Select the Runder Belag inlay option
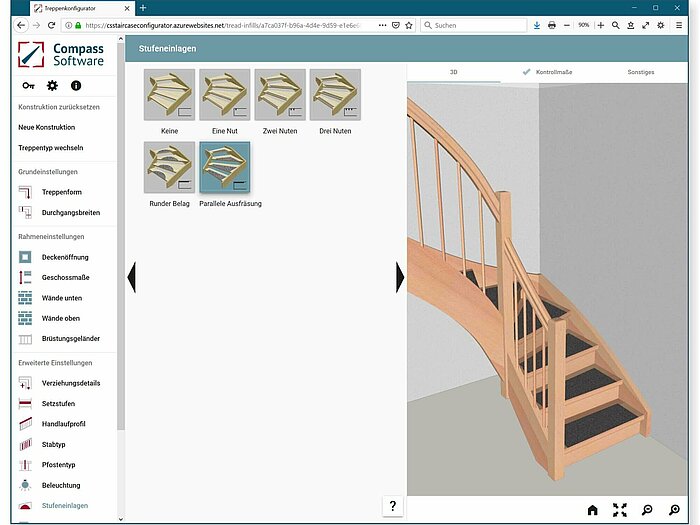This screenshot has height=525, width=700. point(169,167)
